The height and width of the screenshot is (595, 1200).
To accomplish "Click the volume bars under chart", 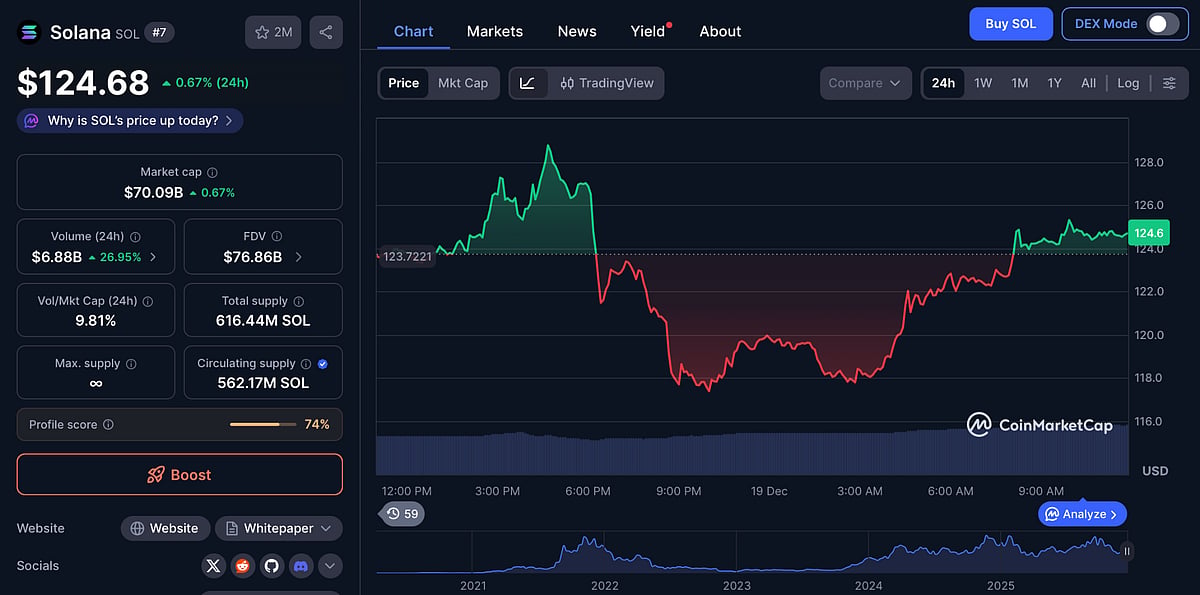I will 752,453.
